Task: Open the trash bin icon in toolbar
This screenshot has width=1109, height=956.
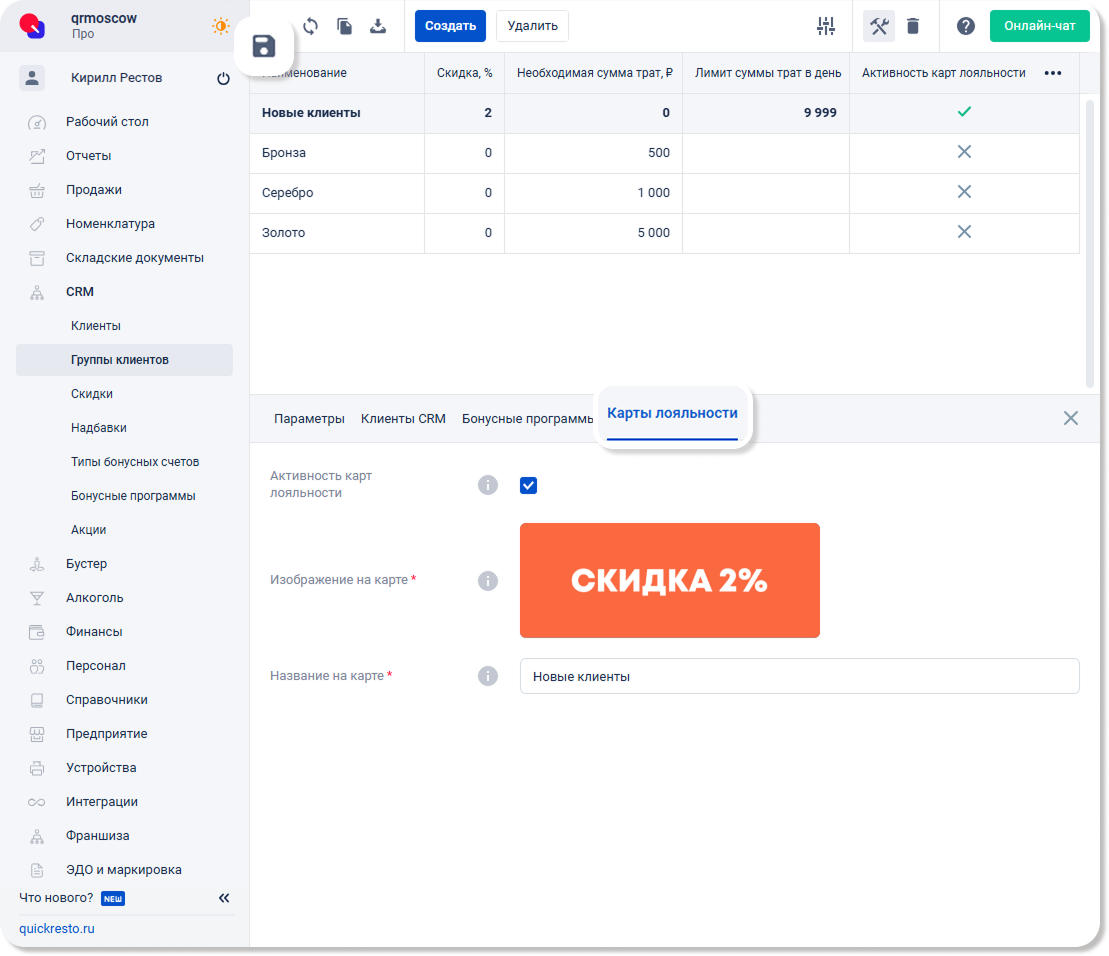Action: click(913, 26)
